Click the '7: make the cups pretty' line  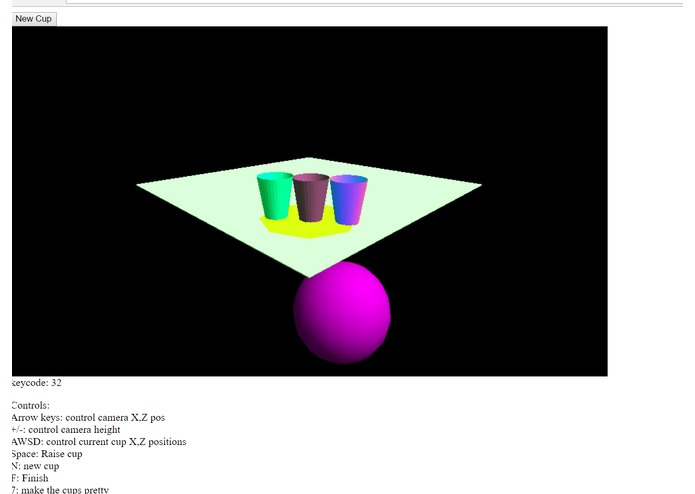(x=60, y=490)
